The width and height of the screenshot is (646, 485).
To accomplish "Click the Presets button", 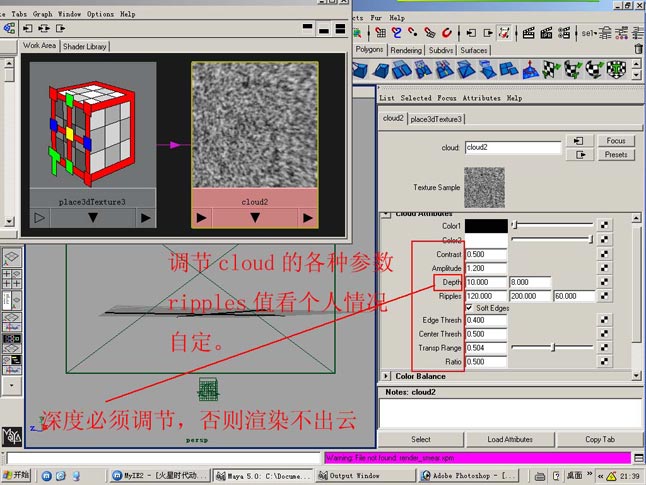I will click(x=616, y=155).
